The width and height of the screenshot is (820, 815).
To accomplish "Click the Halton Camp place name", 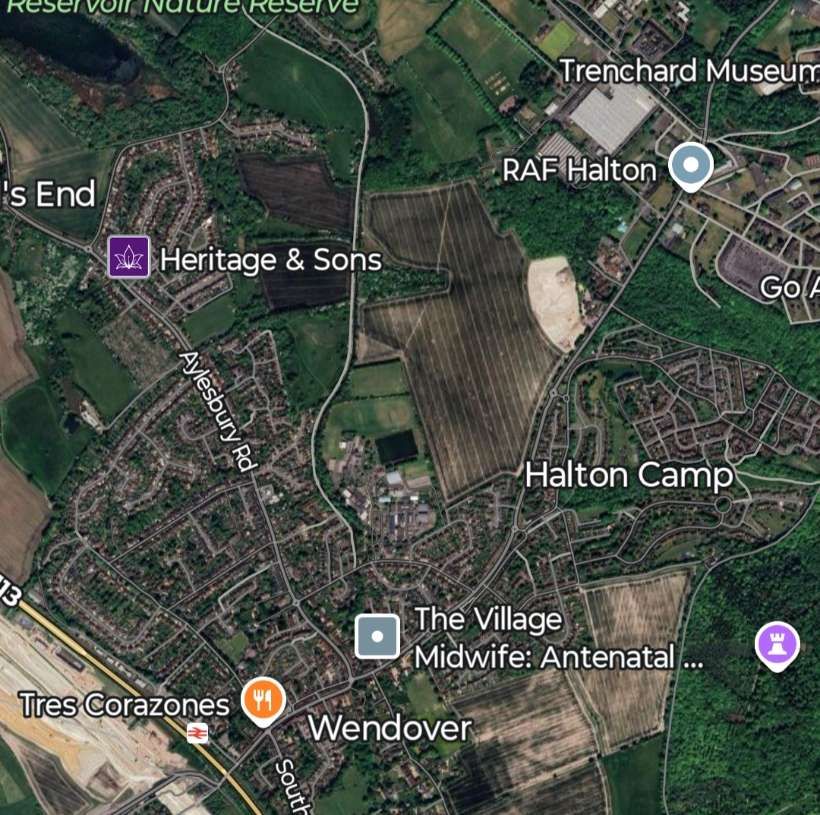I will coord(629,475).
